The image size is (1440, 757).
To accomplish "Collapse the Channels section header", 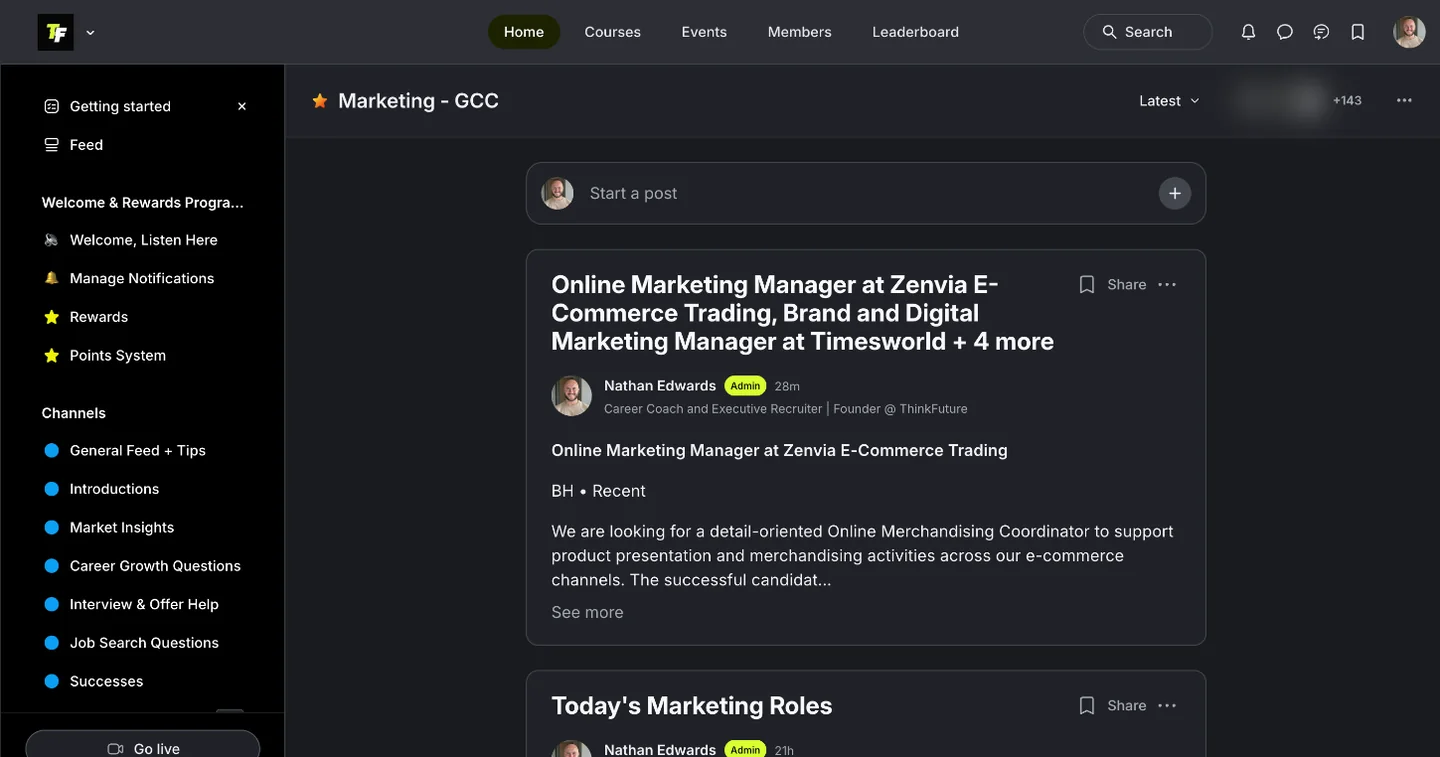I will pyautogui.click(x=74, y=413).
